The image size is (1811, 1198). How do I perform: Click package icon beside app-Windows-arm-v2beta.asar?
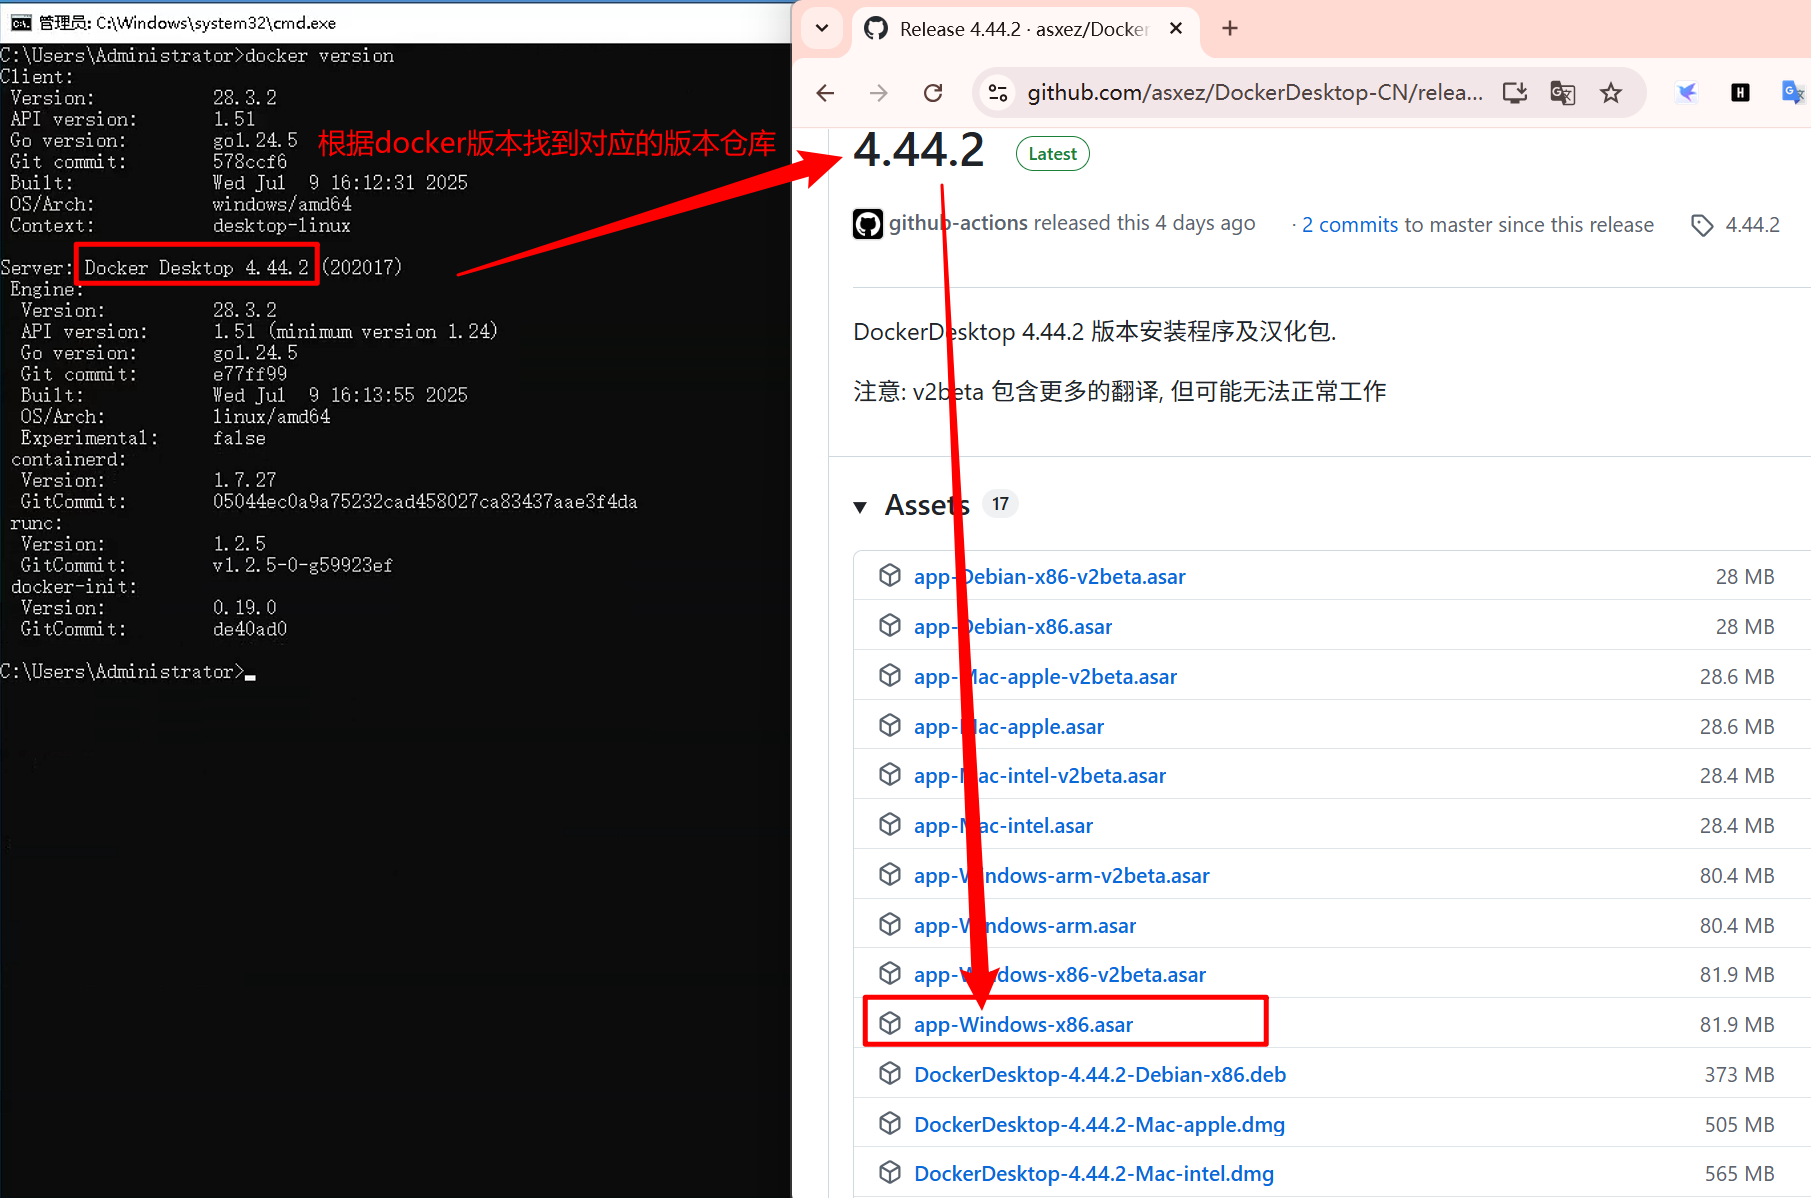coord(890,874)
